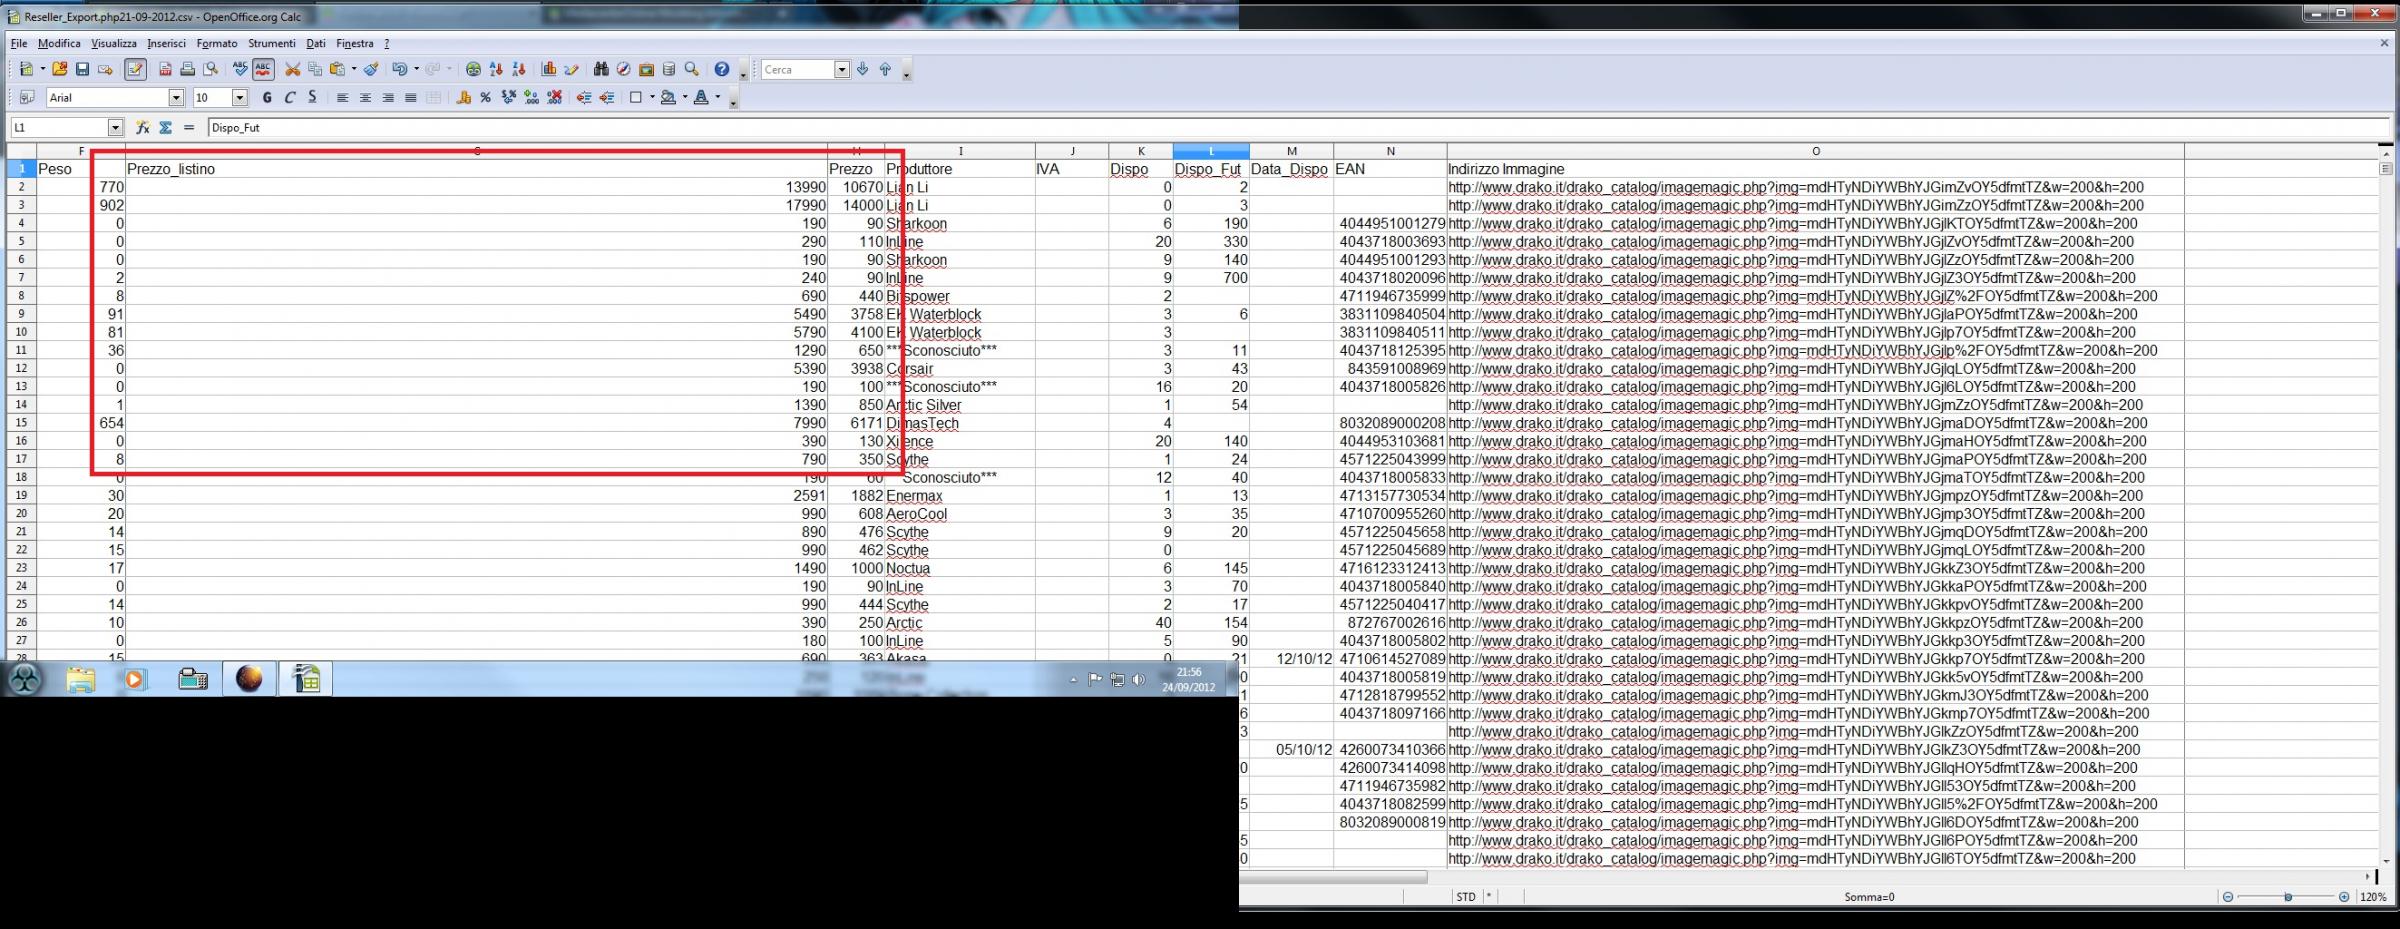Run the spelling check
This screenshot has height=929, width=2400.
[240, 69]
